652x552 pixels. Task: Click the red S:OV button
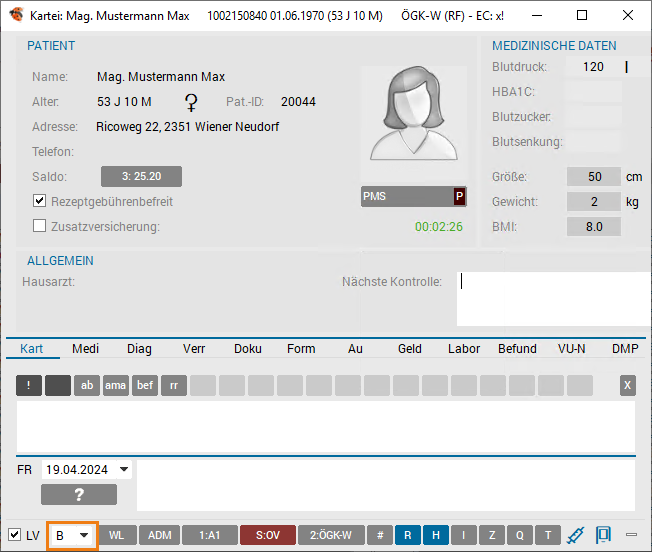point(268,535)
